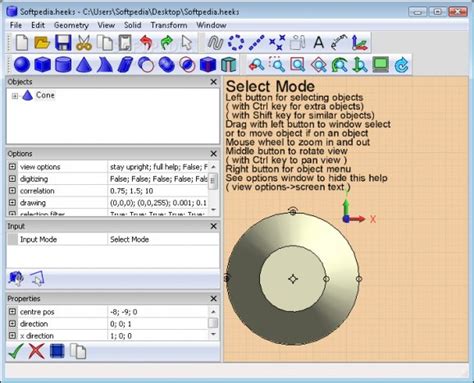Image resolution: width=474 pixels, height=383 pixels.
Task: Expand the digitizing options row
Action: tap(12, 178)
